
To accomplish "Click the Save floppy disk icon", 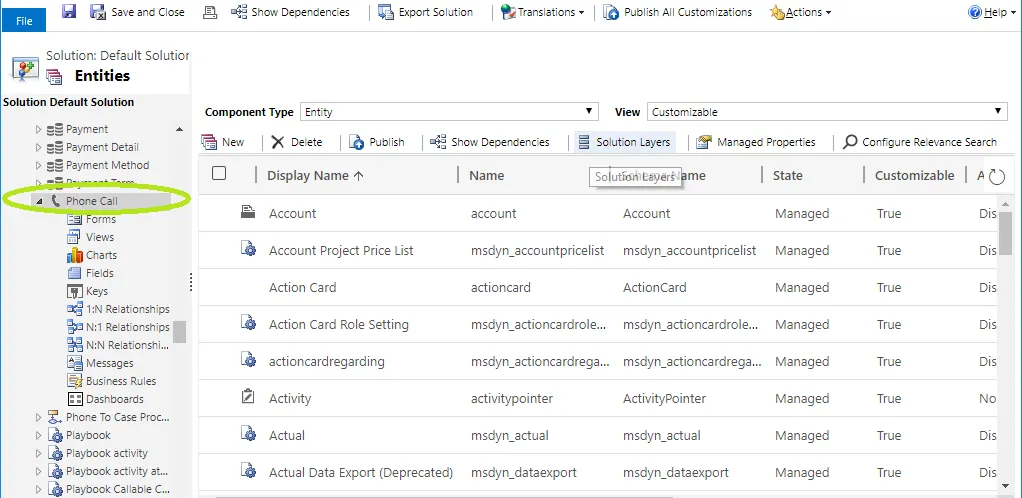I will tap(68, 11).
